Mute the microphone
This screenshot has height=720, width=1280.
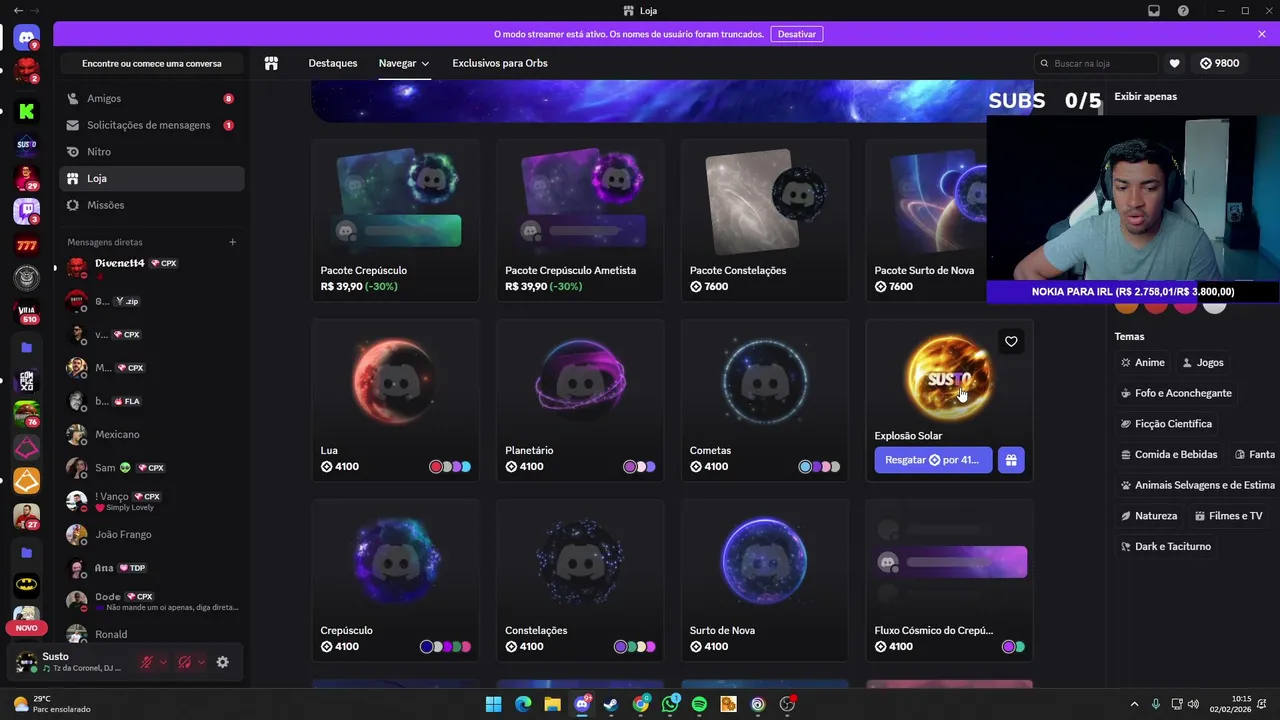pos(146,662)
